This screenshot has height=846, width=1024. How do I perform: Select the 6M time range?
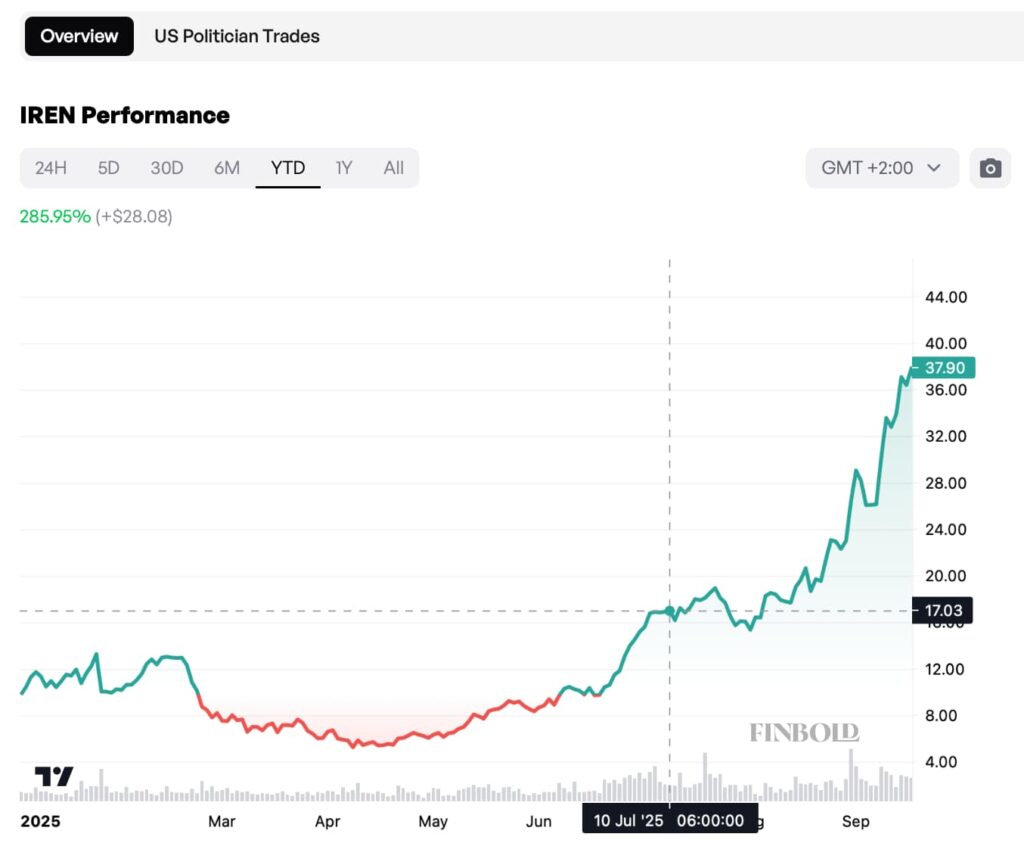[x=227, y=168]
